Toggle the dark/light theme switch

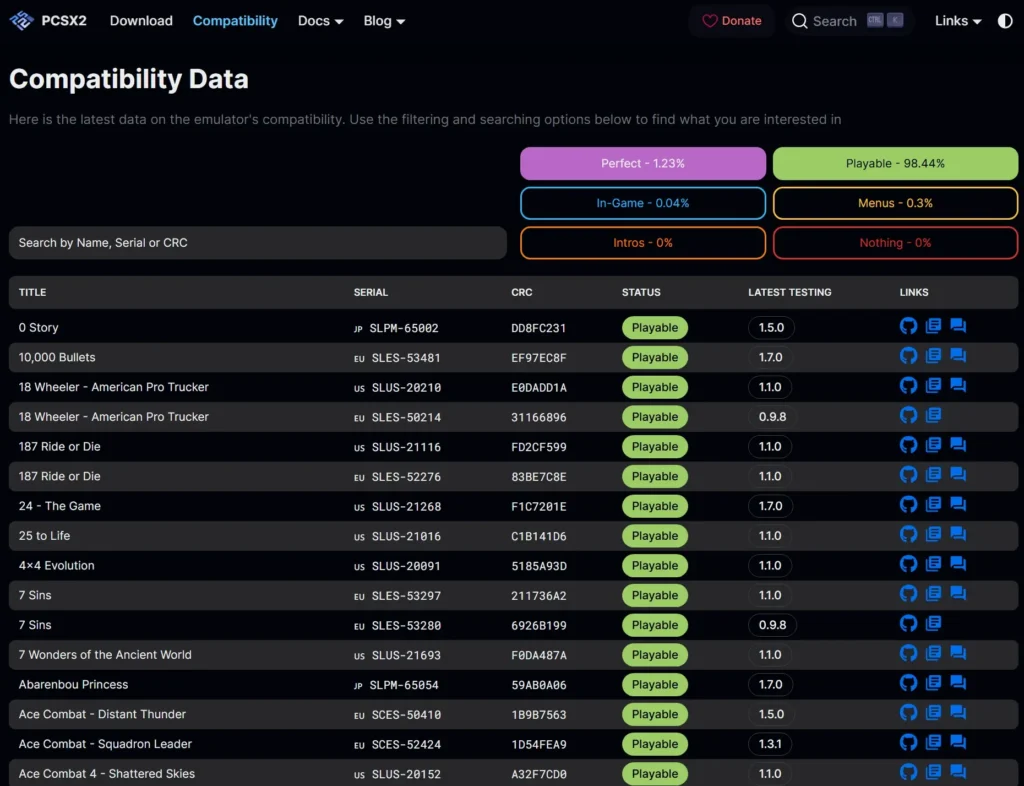tap(1005, 21)
